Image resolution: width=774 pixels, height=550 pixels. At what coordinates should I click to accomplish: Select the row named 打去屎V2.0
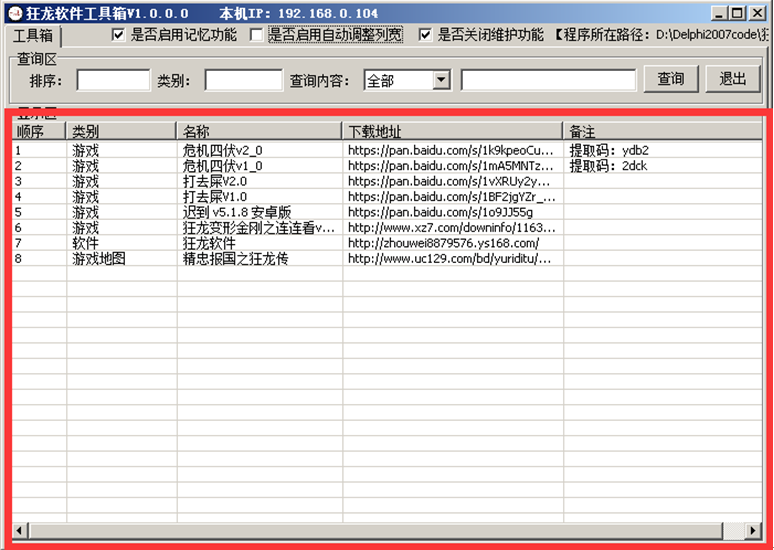(x=387, y=181)
